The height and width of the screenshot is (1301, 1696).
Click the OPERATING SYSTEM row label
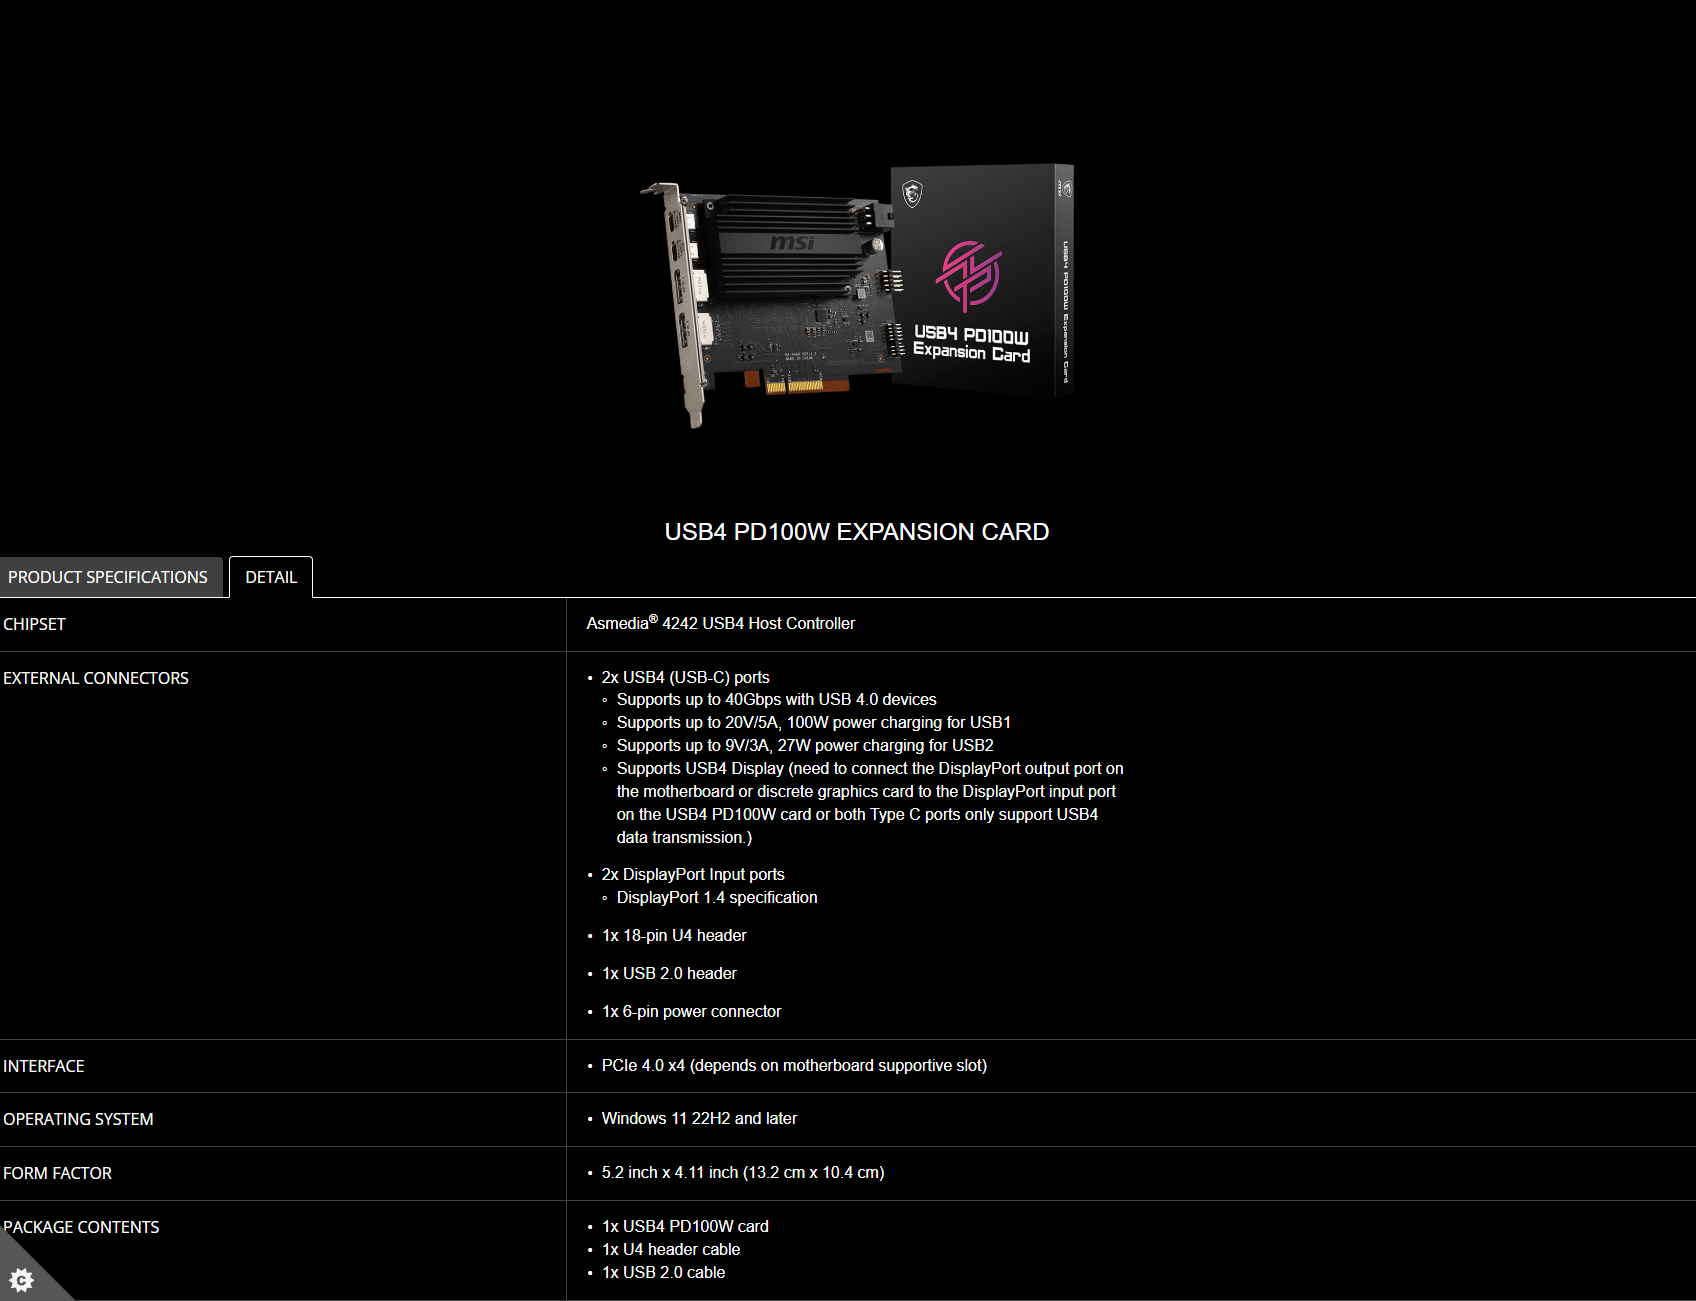tap(79, 1119)
